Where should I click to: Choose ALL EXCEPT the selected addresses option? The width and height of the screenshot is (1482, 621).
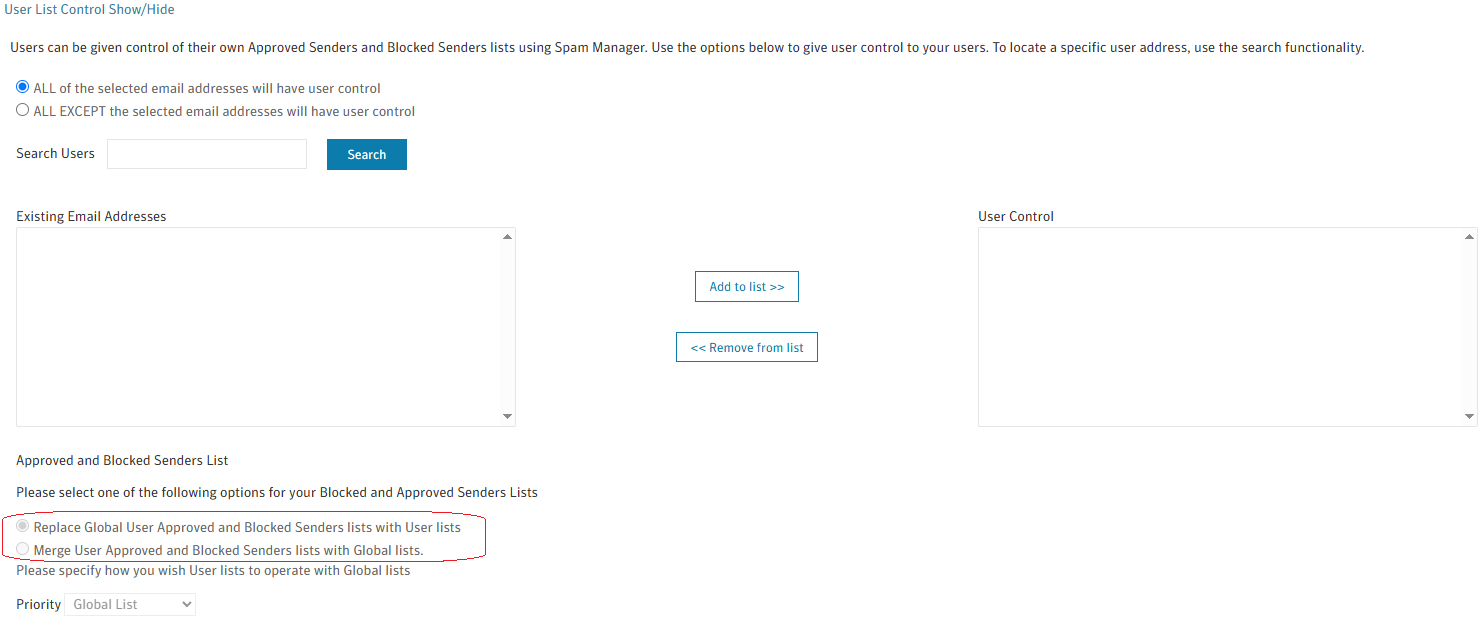pyautogui.click(x=23, y=110)
